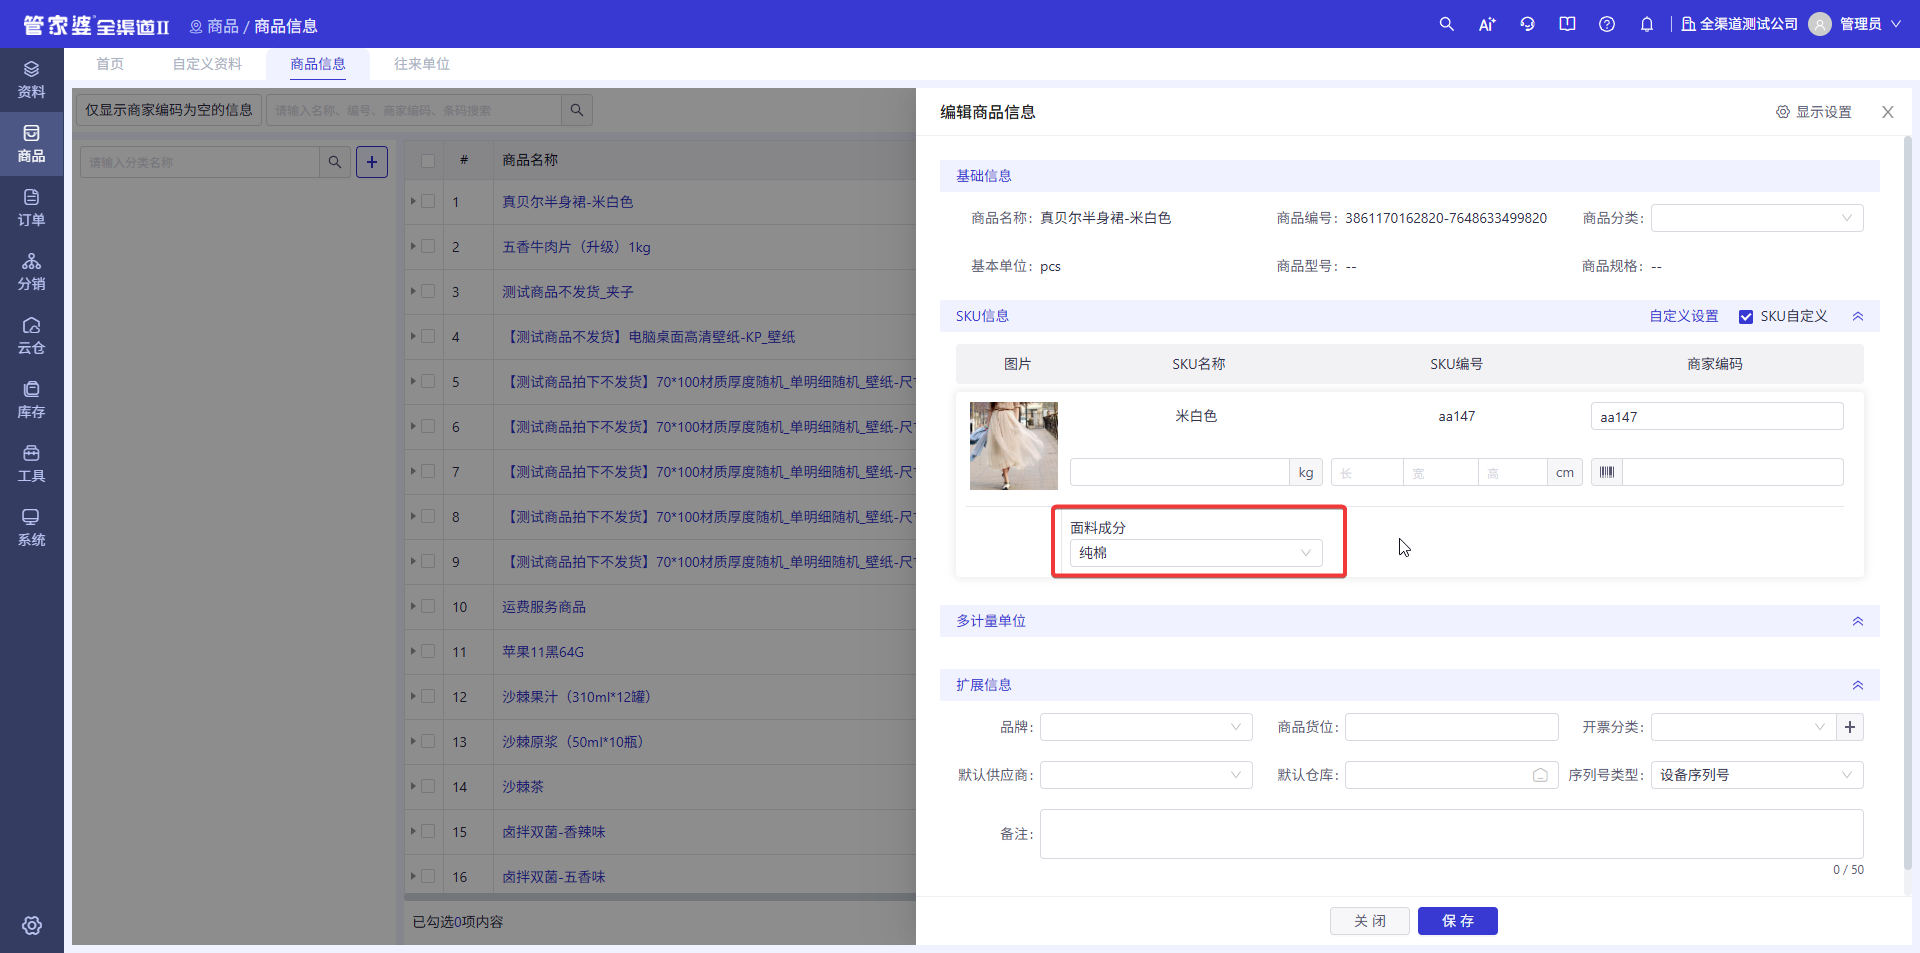The image size is (1920, 953).
Task: Close the 编辑商品信息 panel
Action: (1888, 112)
